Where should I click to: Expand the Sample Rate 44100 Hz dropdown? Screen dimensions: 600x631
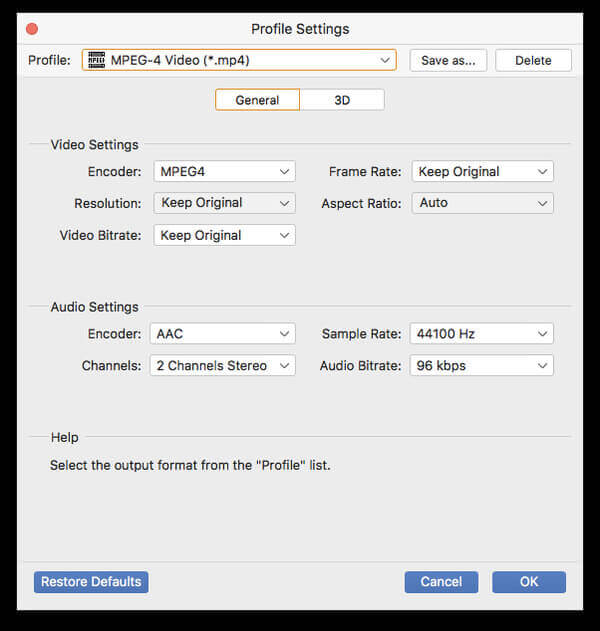point(481,334)
